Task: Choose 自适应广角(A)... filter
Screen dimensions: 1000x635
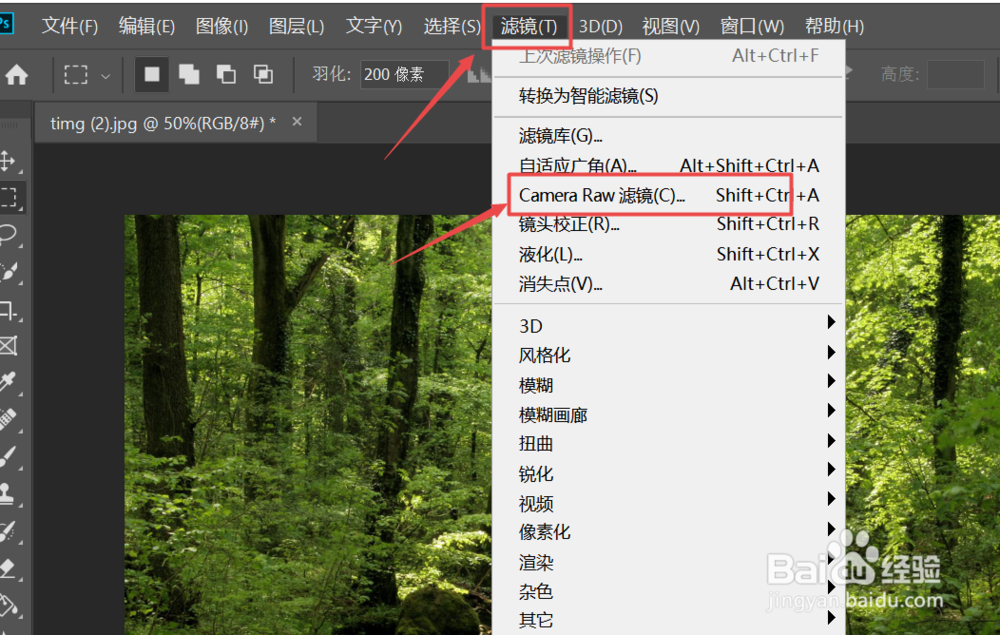Action: coord(668,166)
